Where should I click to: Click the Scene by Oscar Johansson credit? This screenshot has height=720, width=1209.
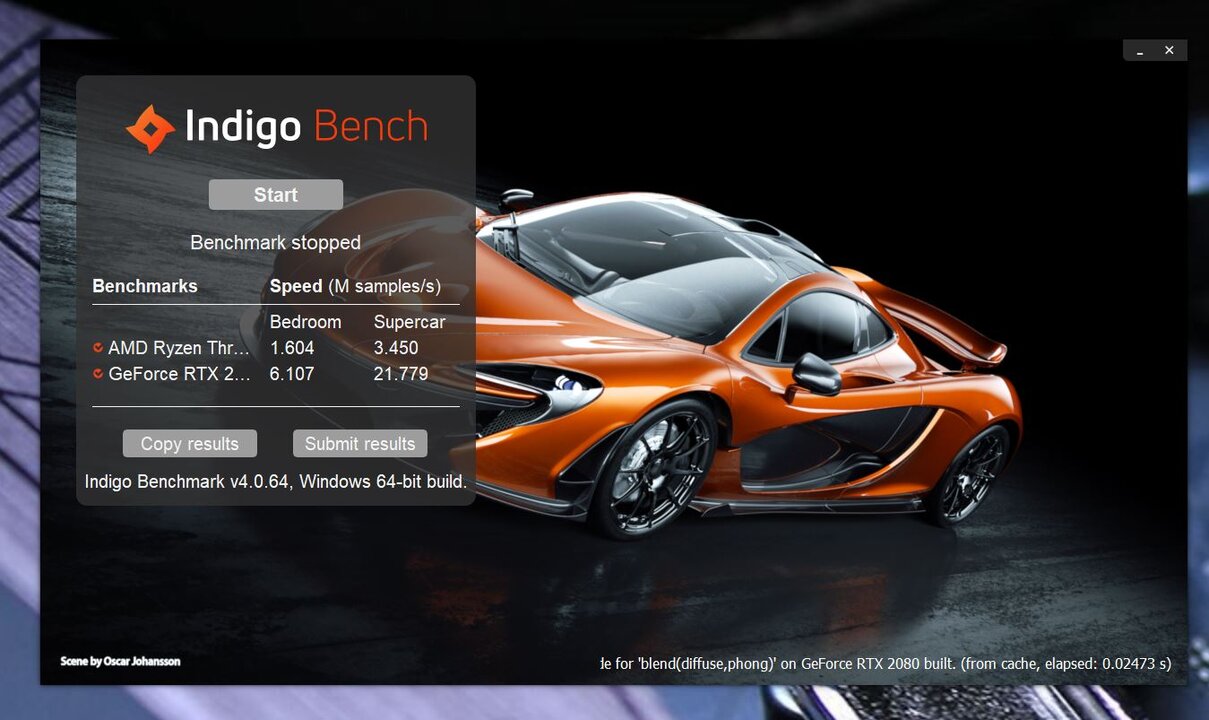(120, 661)
